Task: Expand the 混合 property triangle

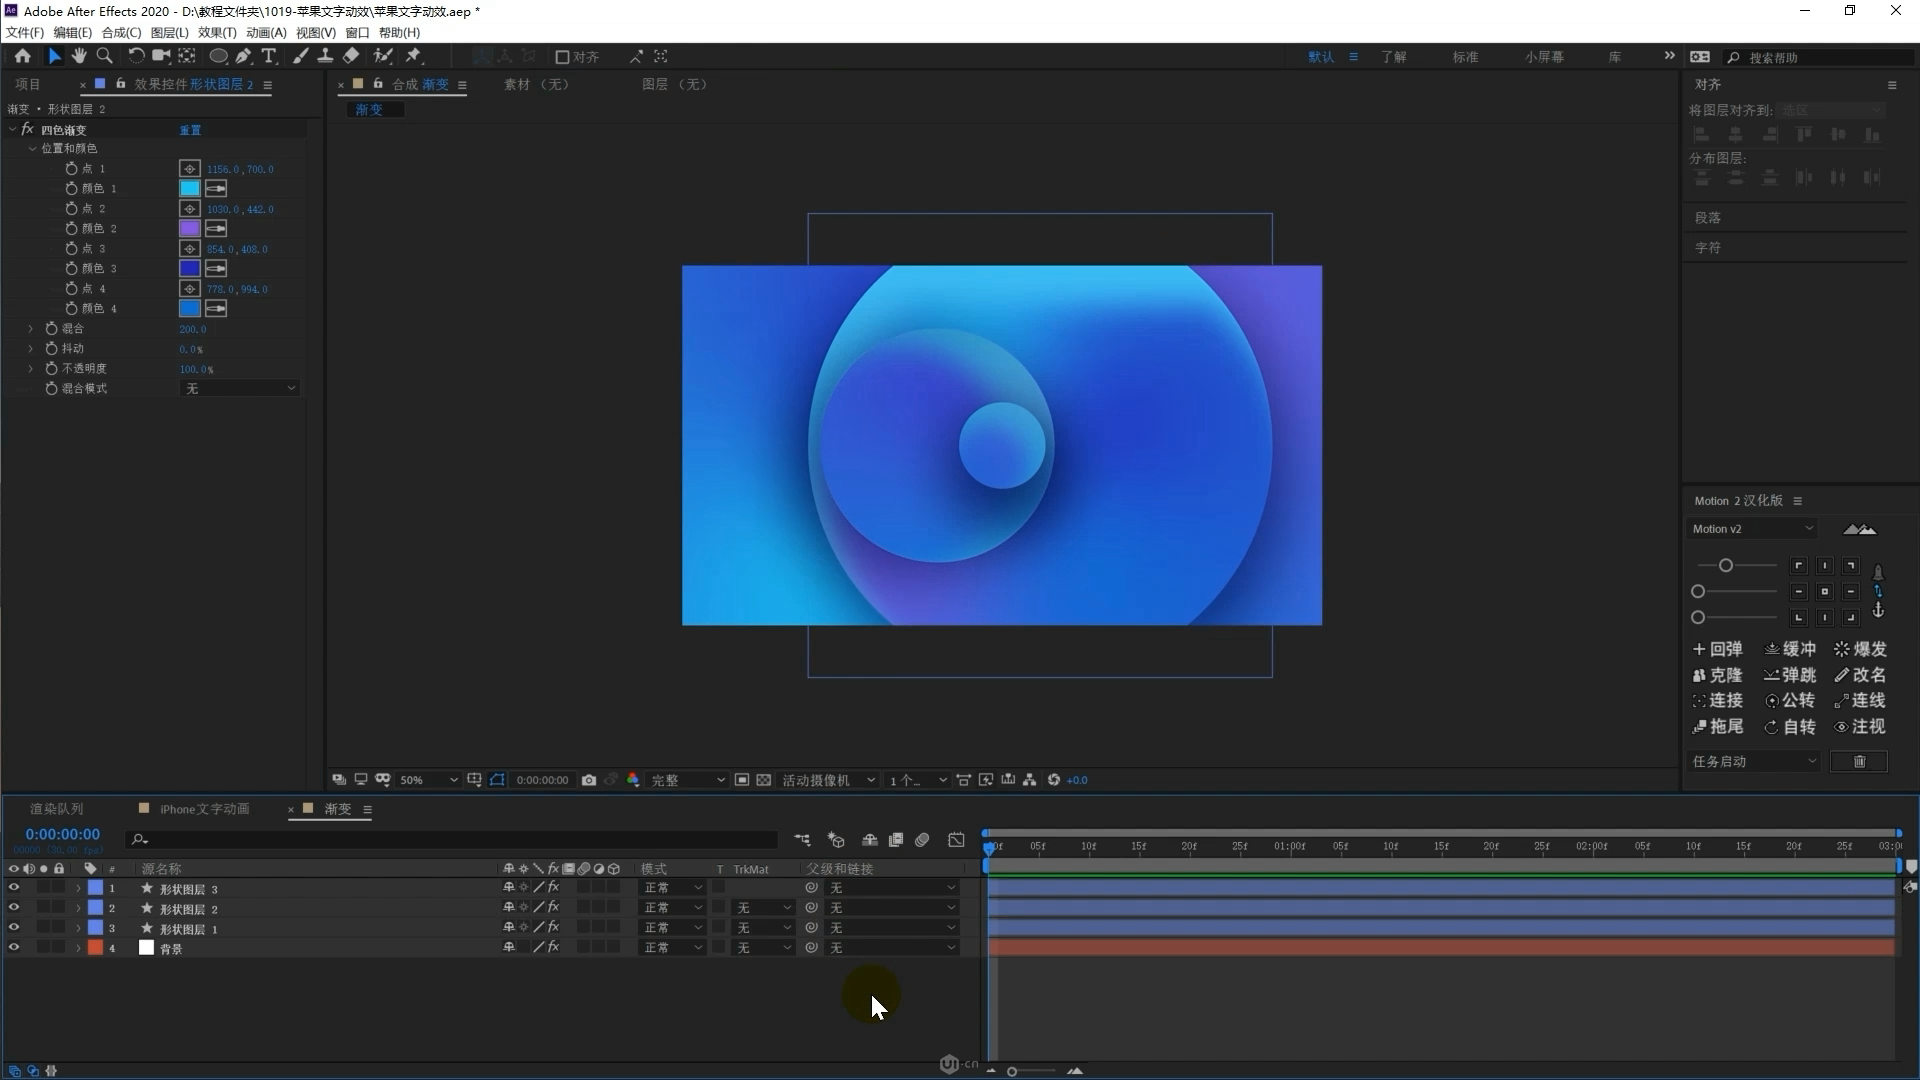Action: point(31,328)
